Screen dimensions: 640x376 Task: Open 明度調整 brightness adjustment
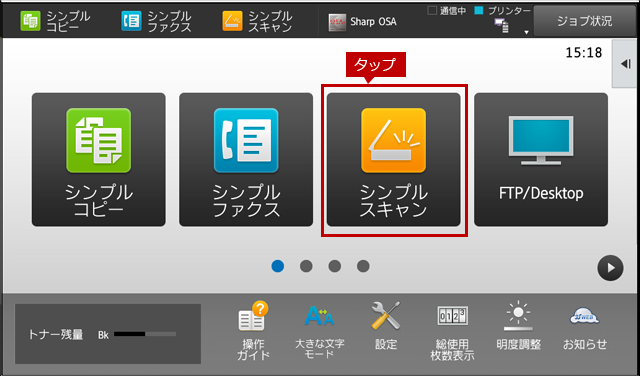click(518, 326)
